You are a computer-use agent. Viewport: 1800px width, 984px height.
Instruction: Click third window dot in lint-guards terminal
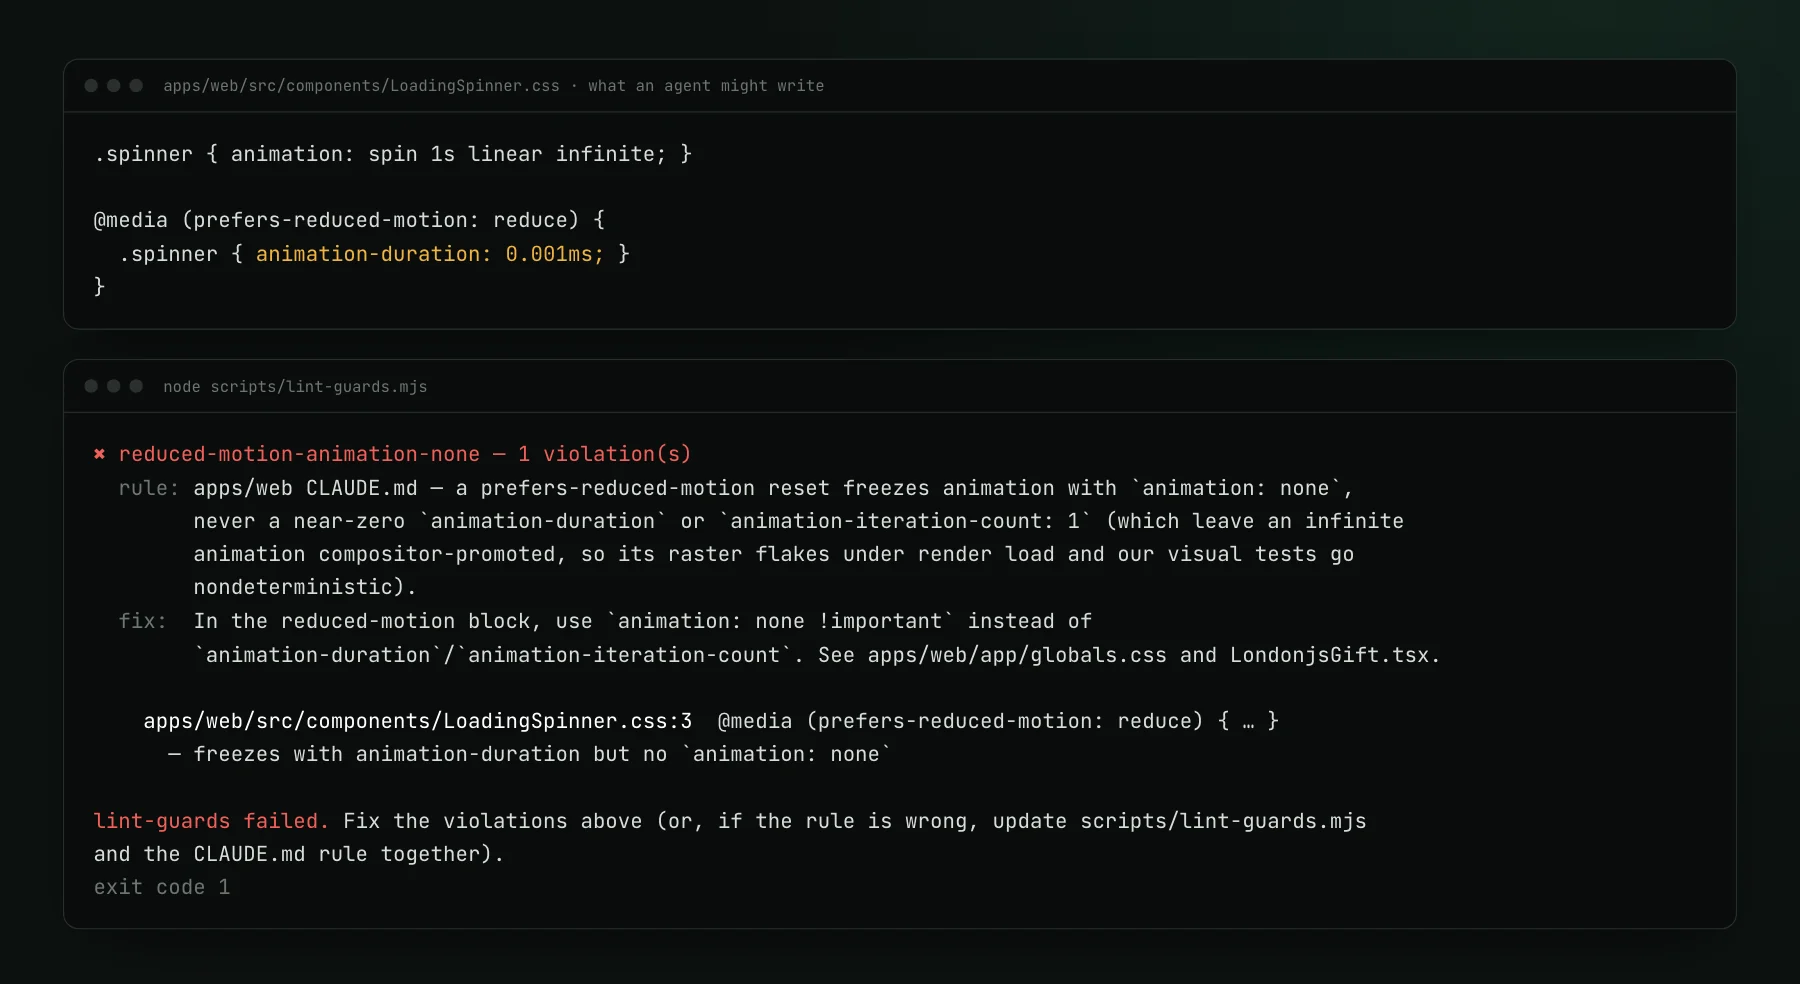click(136, 386)
